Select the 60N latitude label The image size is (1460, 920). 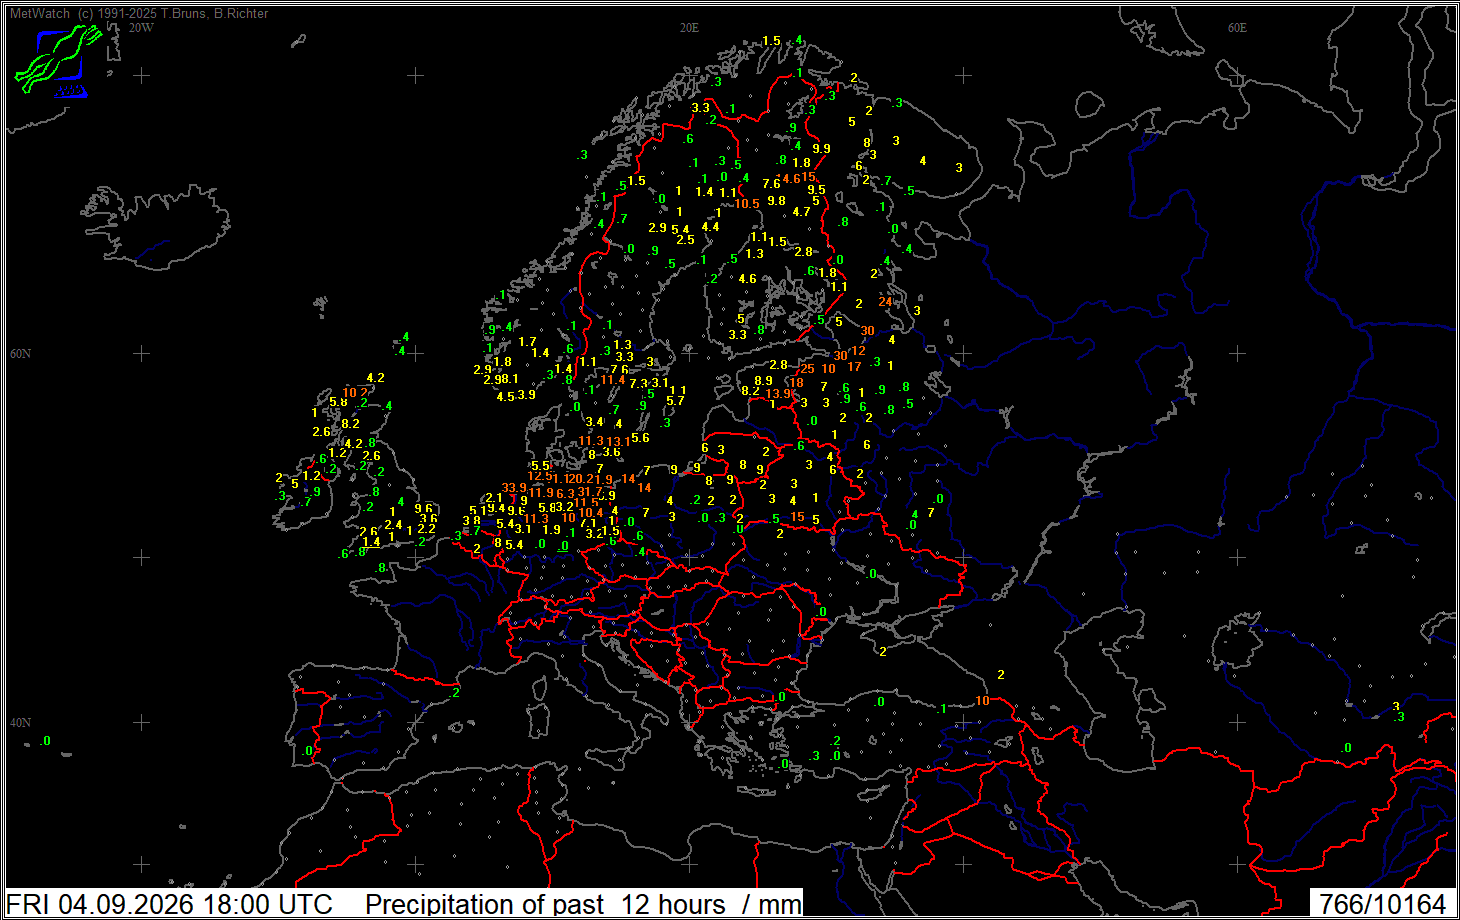pos(20,354)
